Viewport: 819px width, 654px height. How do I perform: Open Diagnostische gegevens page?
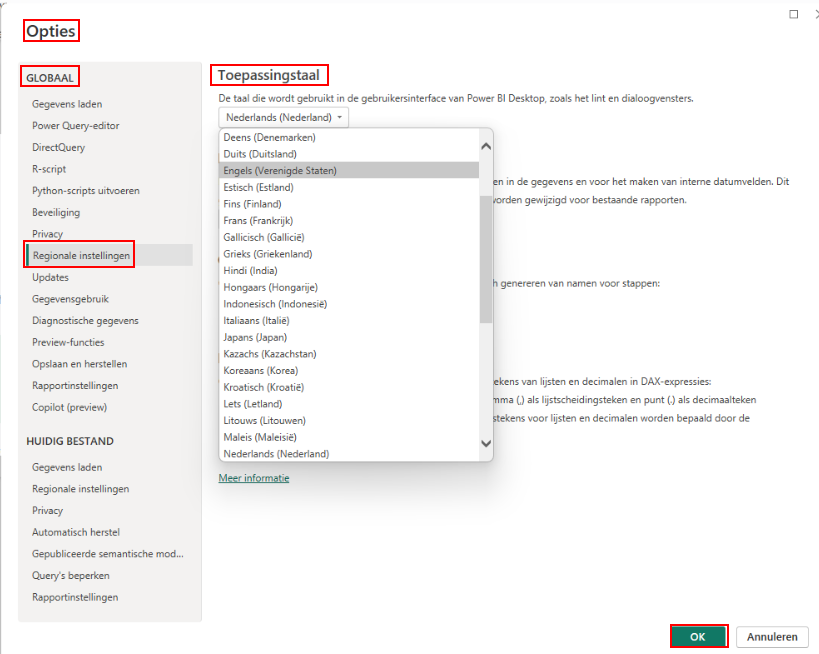[x=85, y=321]
